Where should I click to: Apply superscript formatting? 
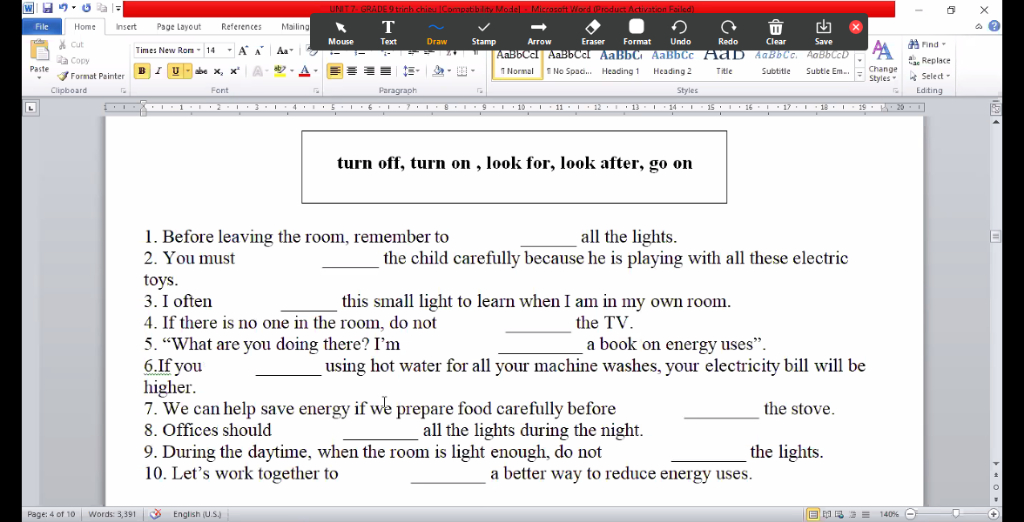234,71
